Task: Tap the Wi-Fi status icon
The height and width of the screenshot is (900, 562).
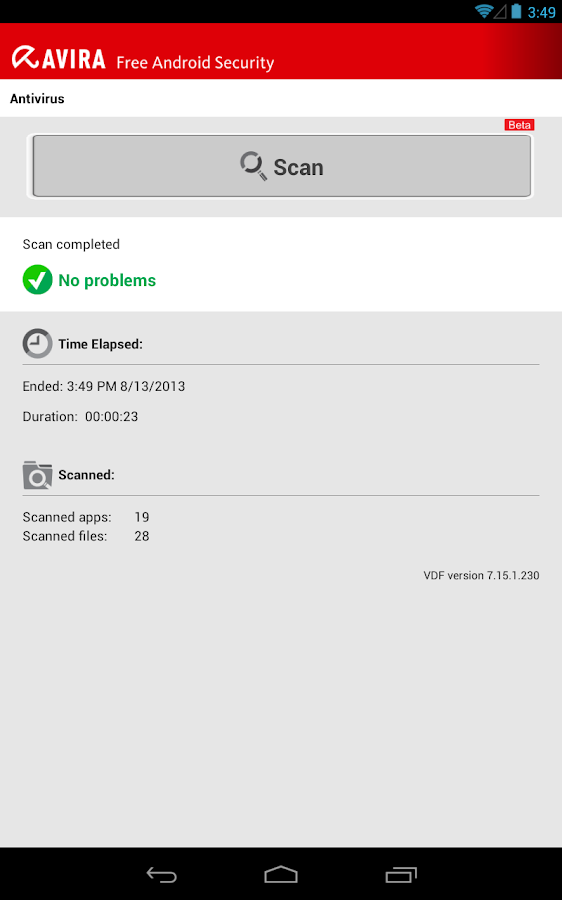Action: click(485, 11)
